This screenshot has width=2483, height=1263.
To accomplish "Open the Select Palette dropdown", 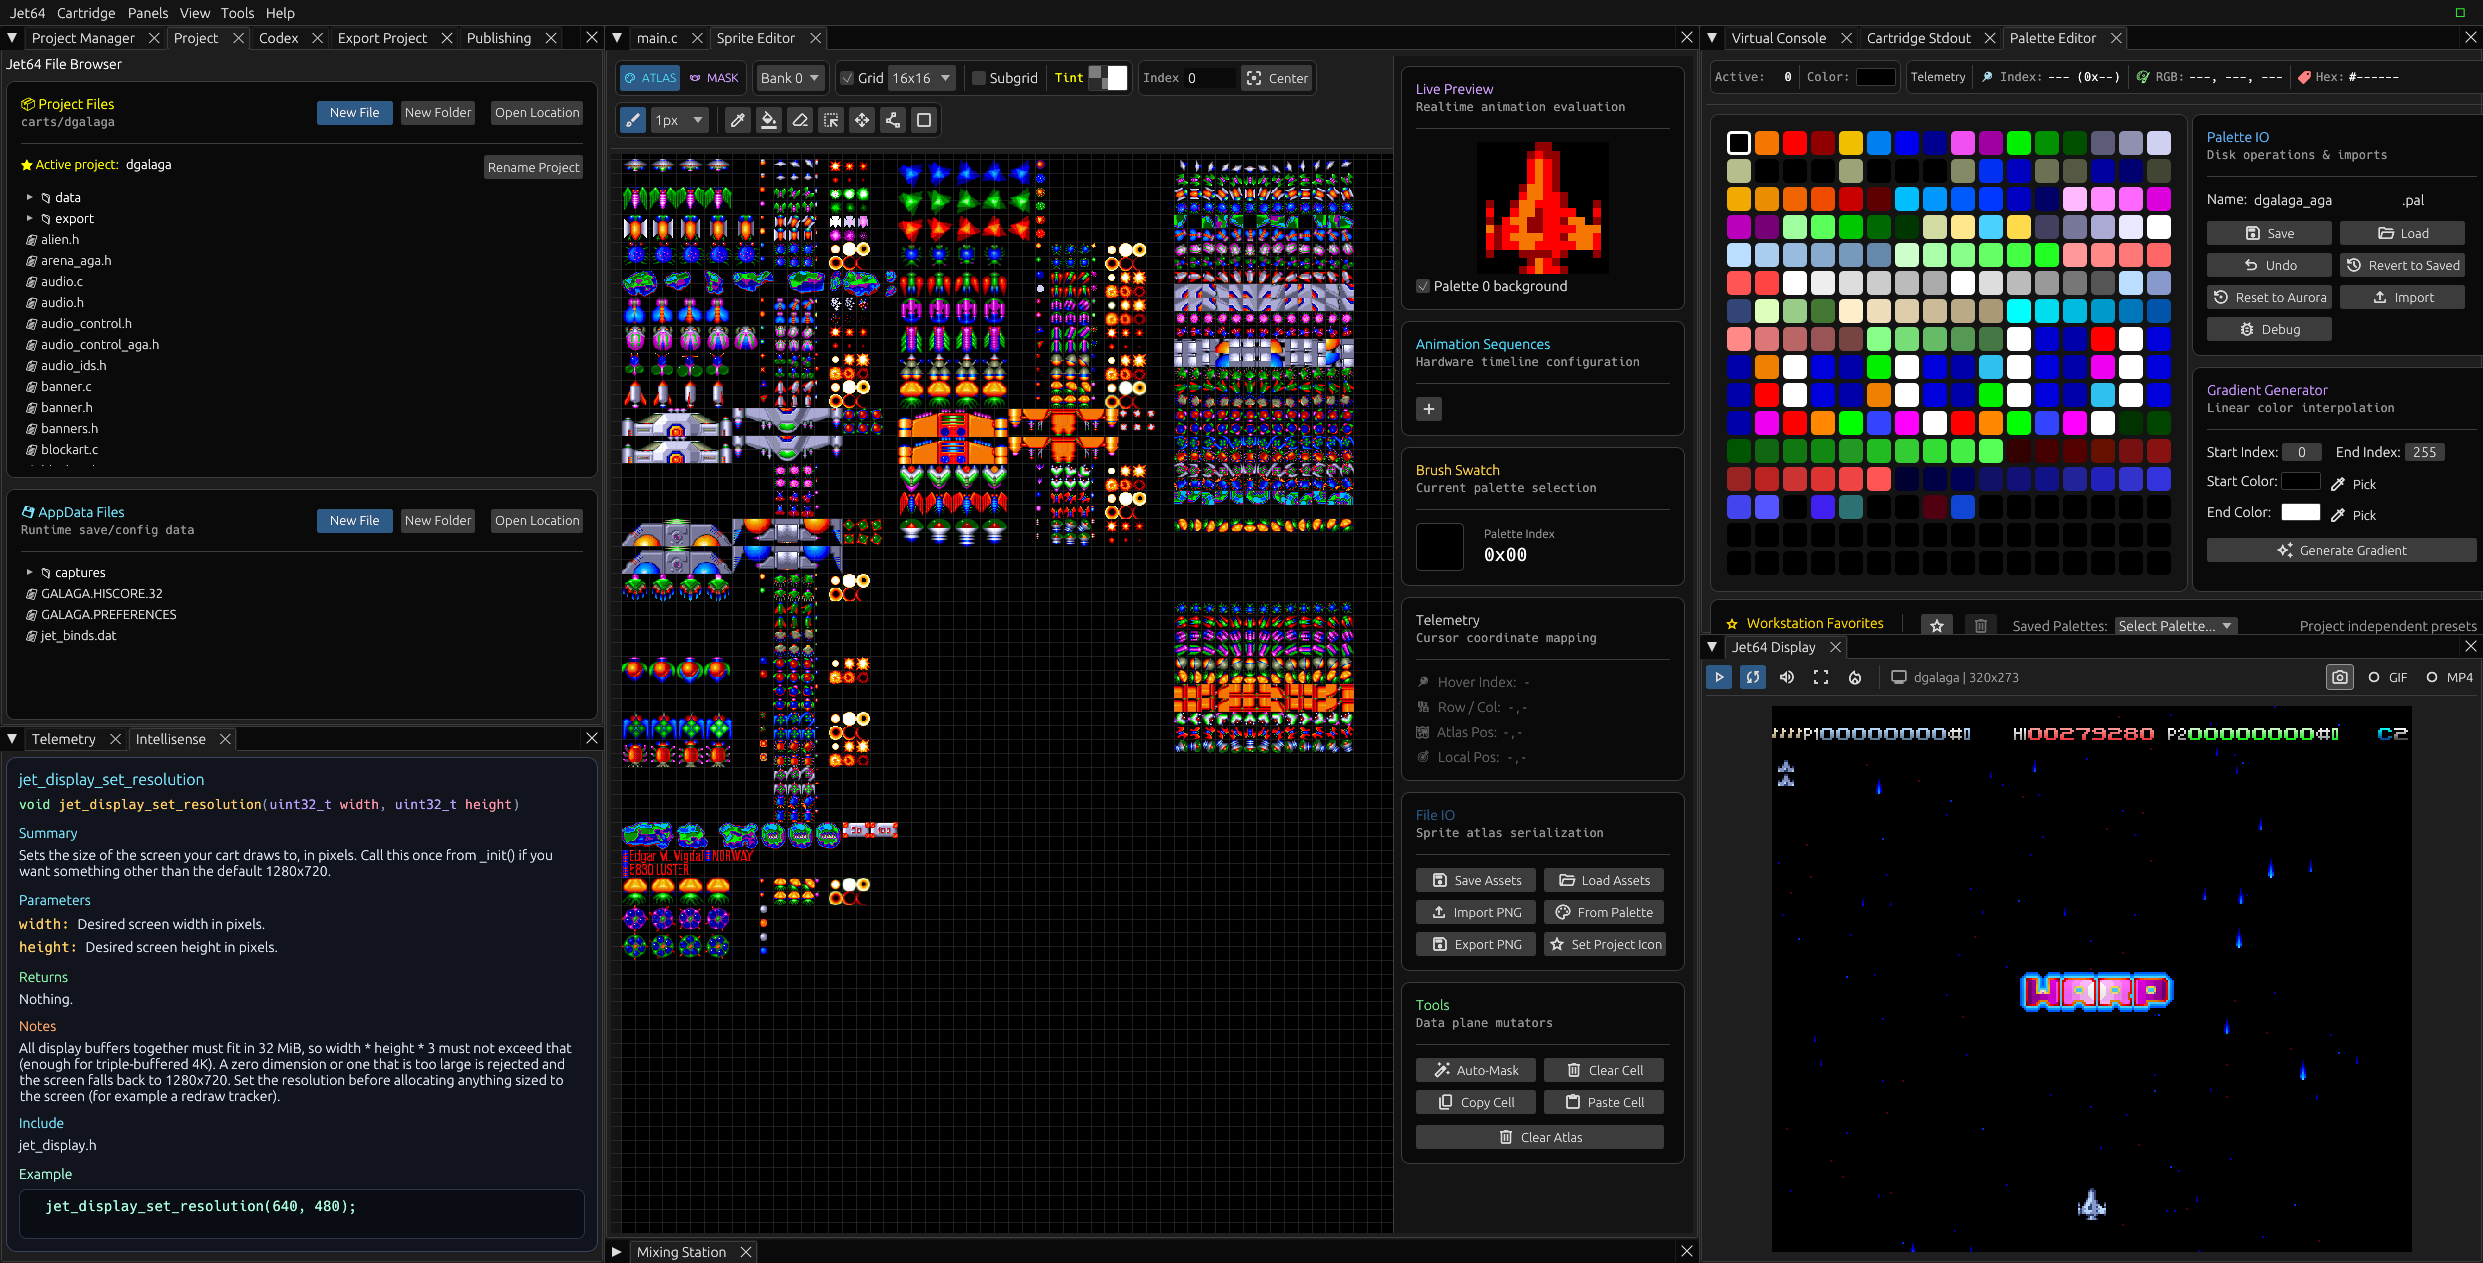I will coord(2176,627).
